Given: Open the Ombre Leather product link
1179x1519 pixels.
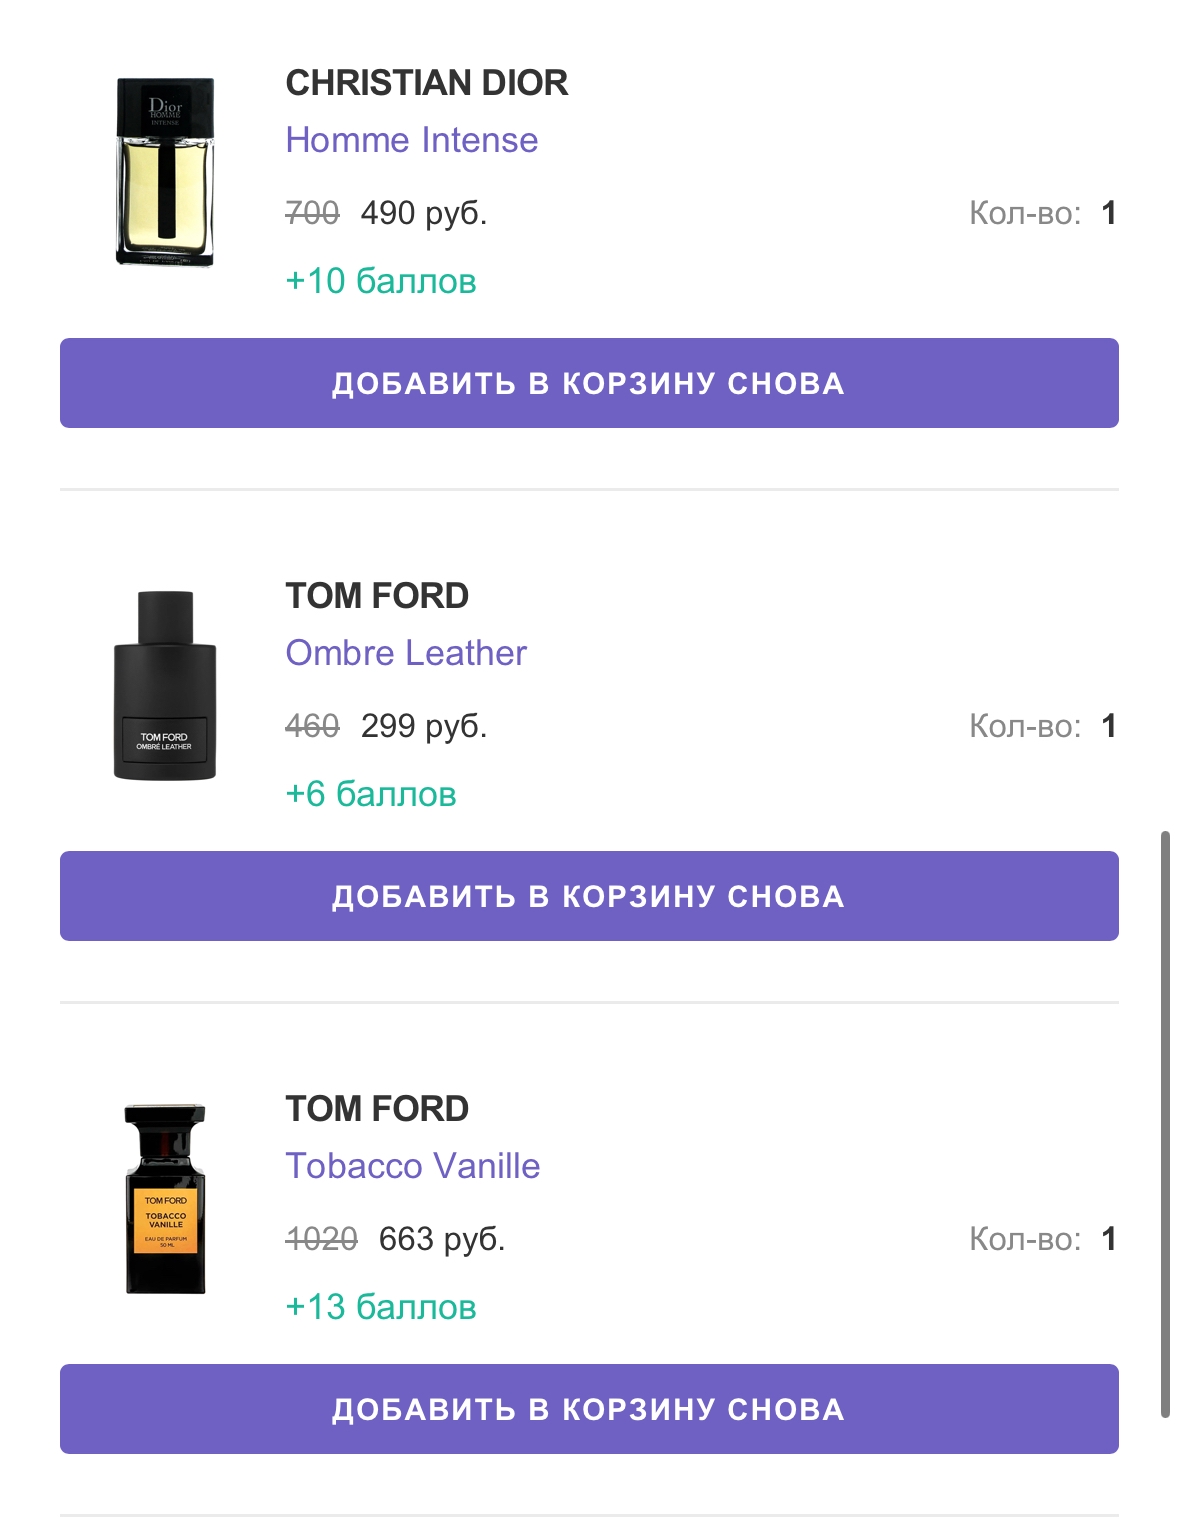Looking at the screenshot, I should coord(405,653).
